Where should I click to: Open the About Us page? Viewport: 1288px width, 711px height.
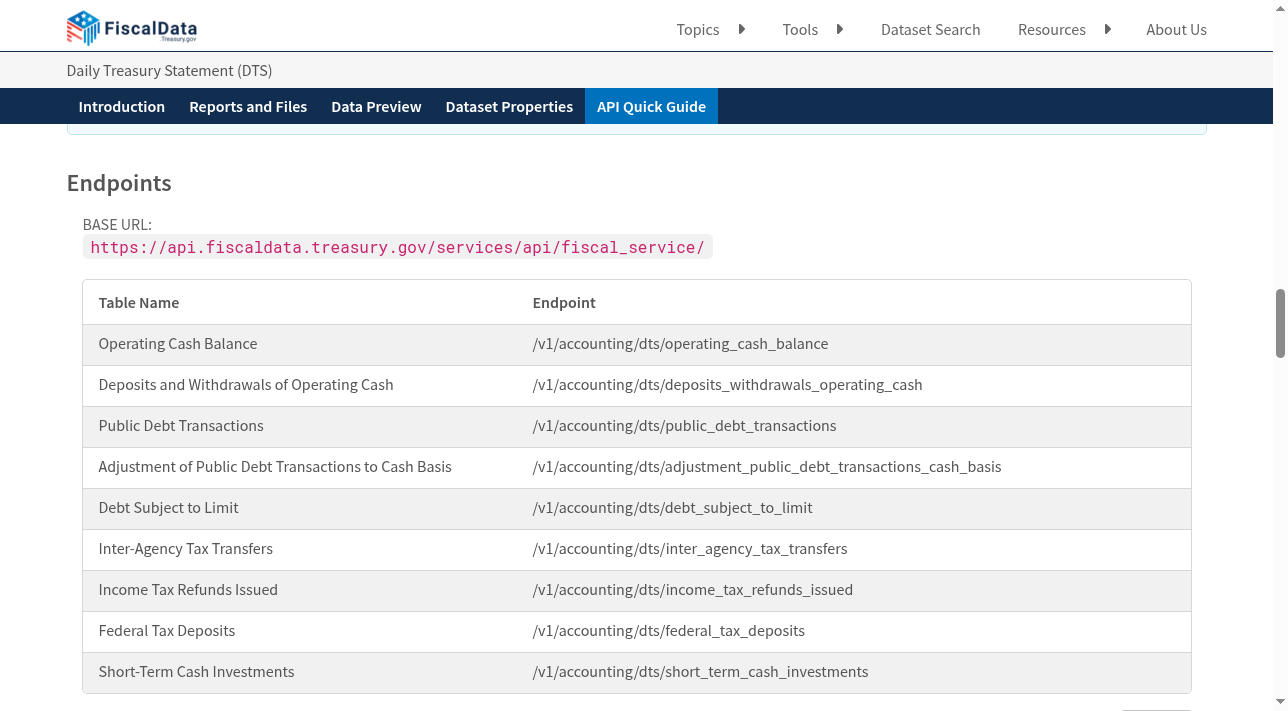[1176, 30]
